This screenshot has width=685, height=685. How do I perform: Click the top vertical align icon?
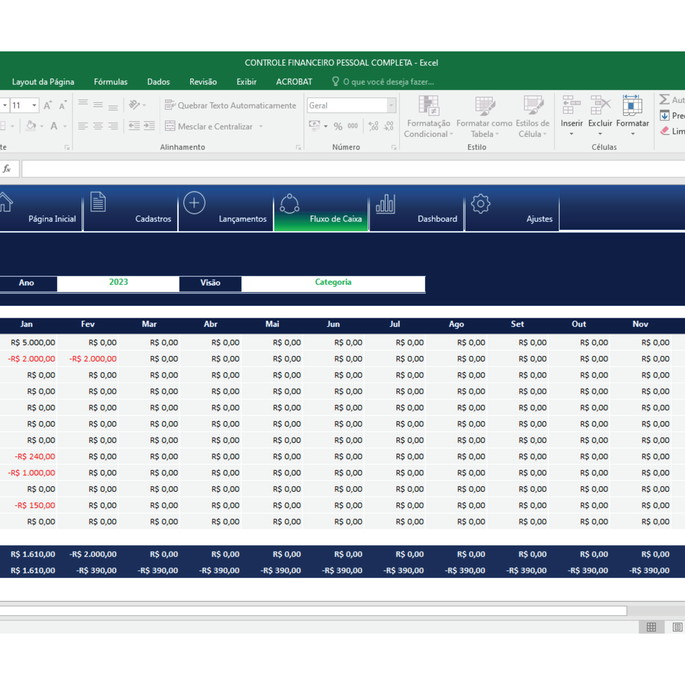[x=83, y=104]
